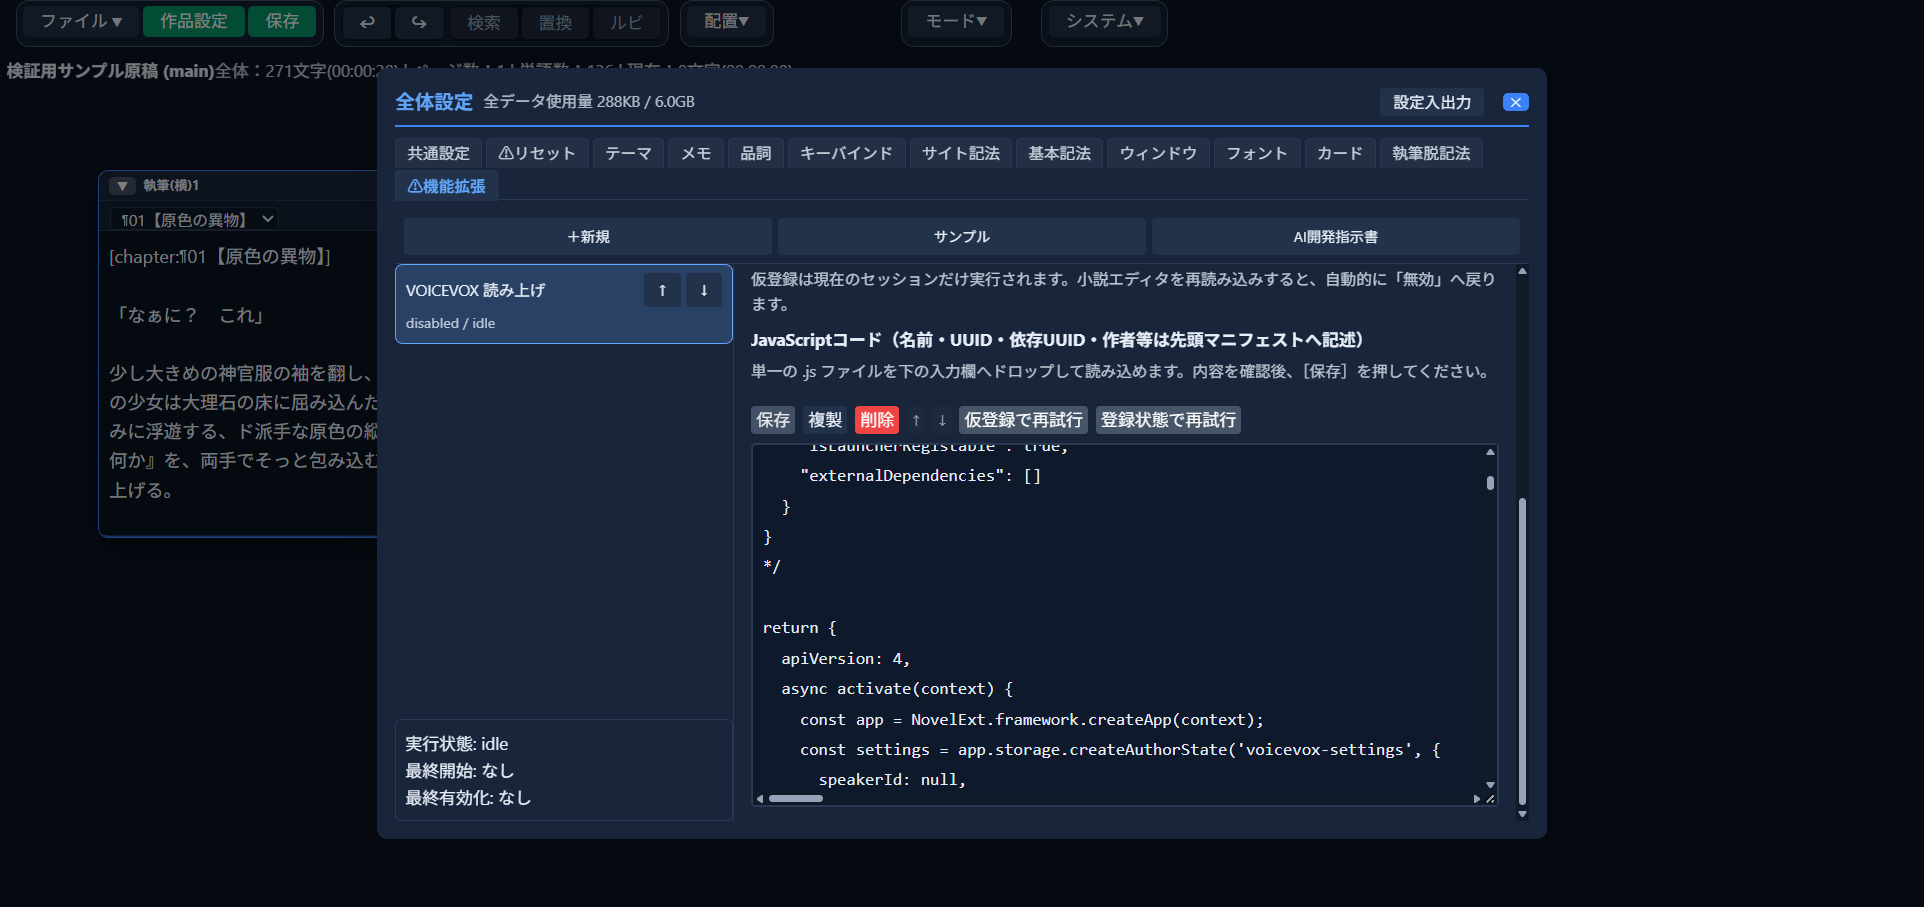Open the 配置 dropdown menu

(x=727, y=22)
